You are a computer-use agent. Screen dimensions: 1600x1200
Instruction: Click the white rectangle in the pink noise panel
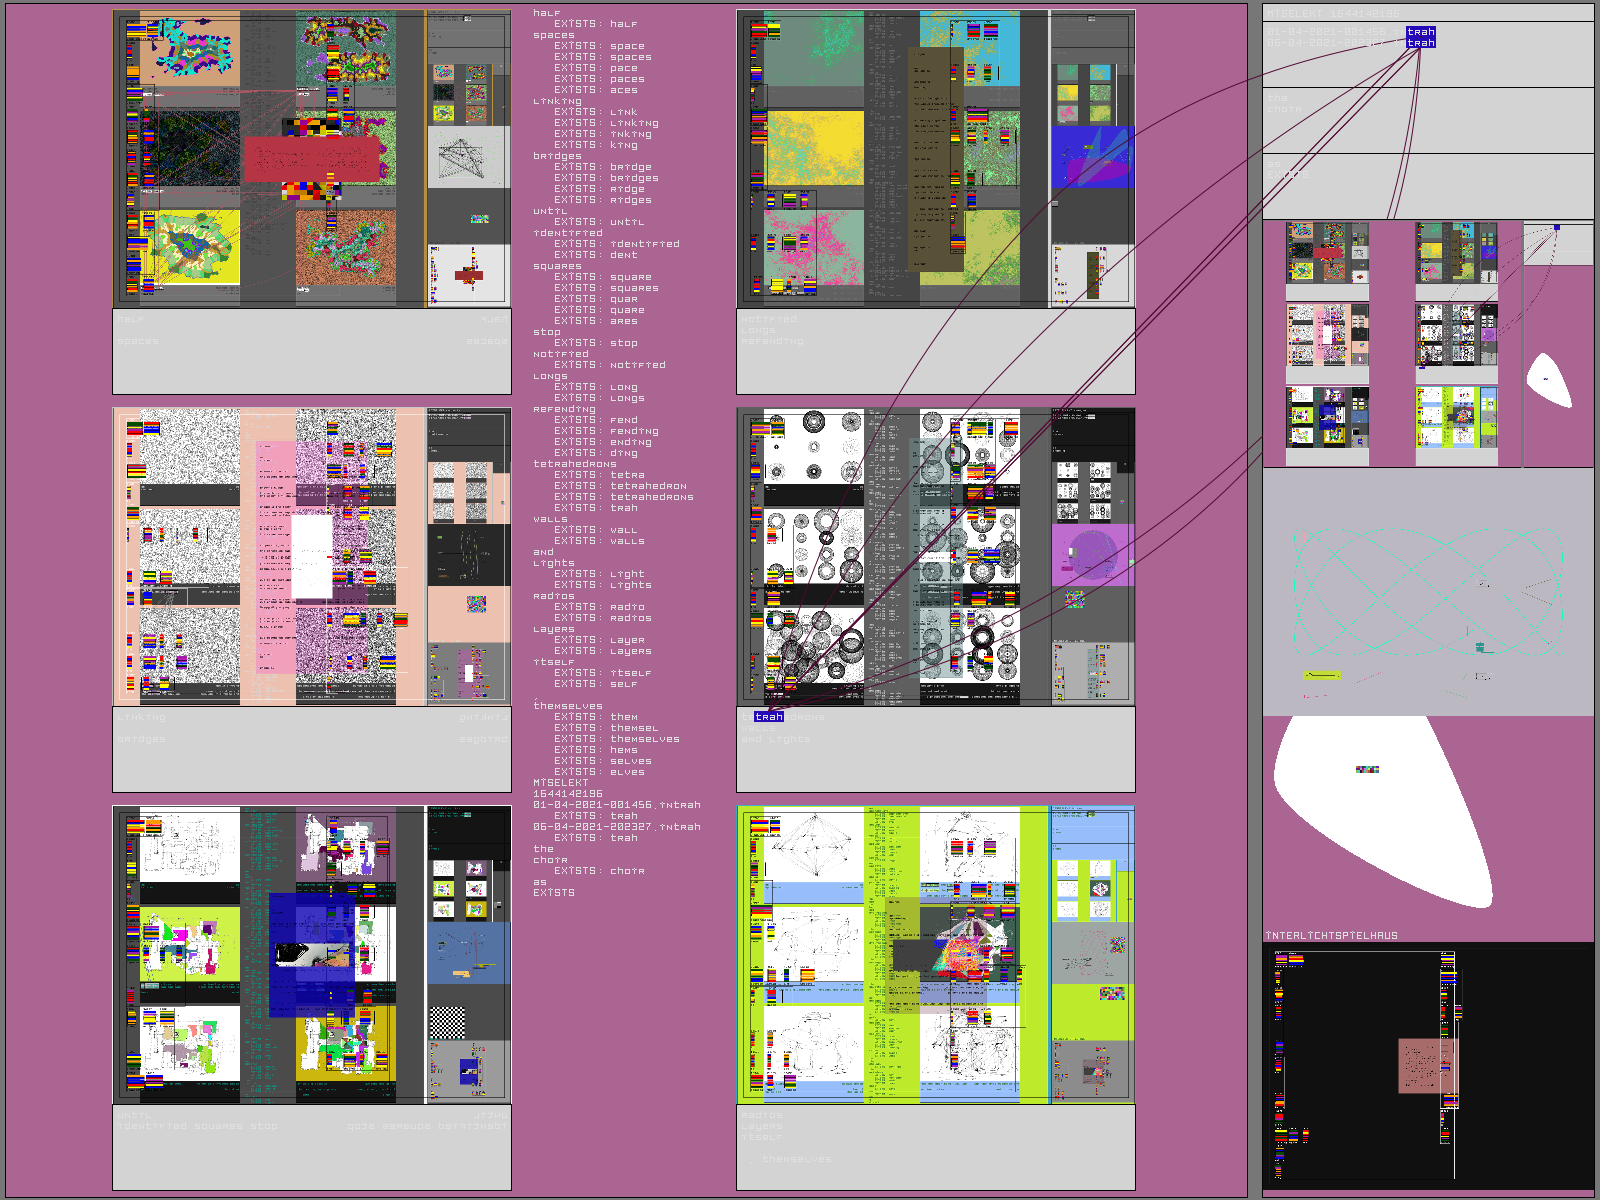tap(311, 556)
